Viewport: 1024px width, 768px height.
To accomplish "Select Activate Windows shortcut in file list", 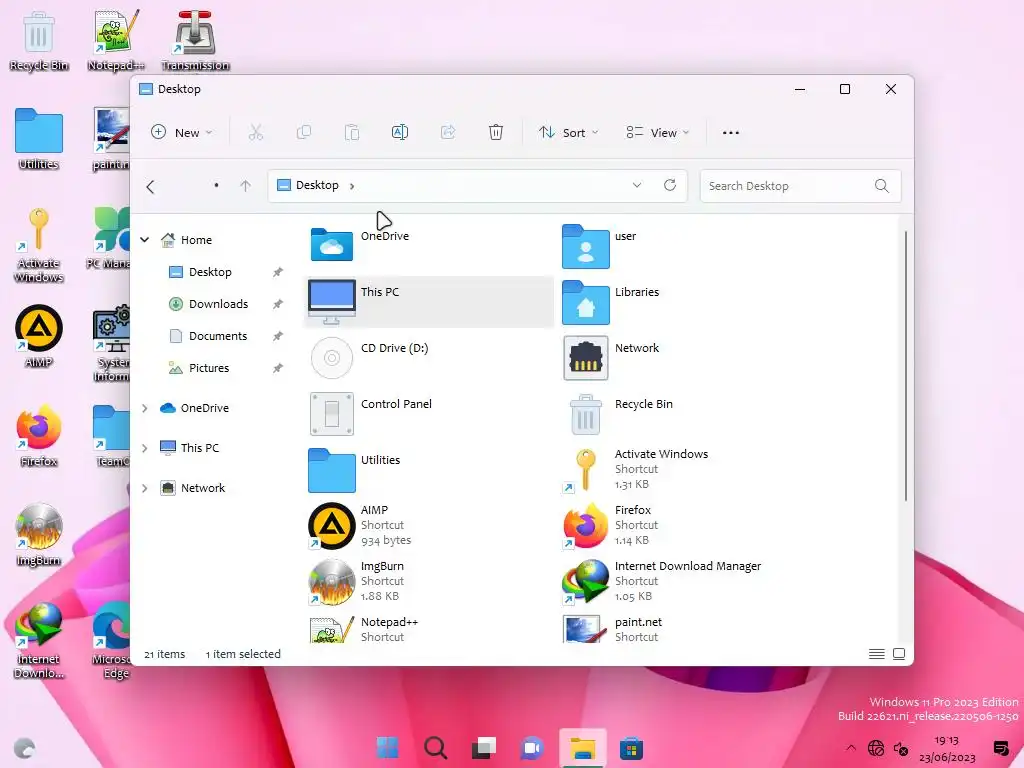I will pyautogui.click(x=684, y=469).
